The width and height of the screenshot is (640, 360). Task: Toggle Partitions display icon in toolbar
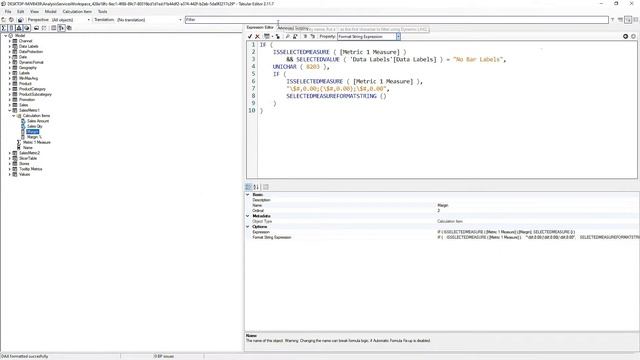(x=27, y=28)
